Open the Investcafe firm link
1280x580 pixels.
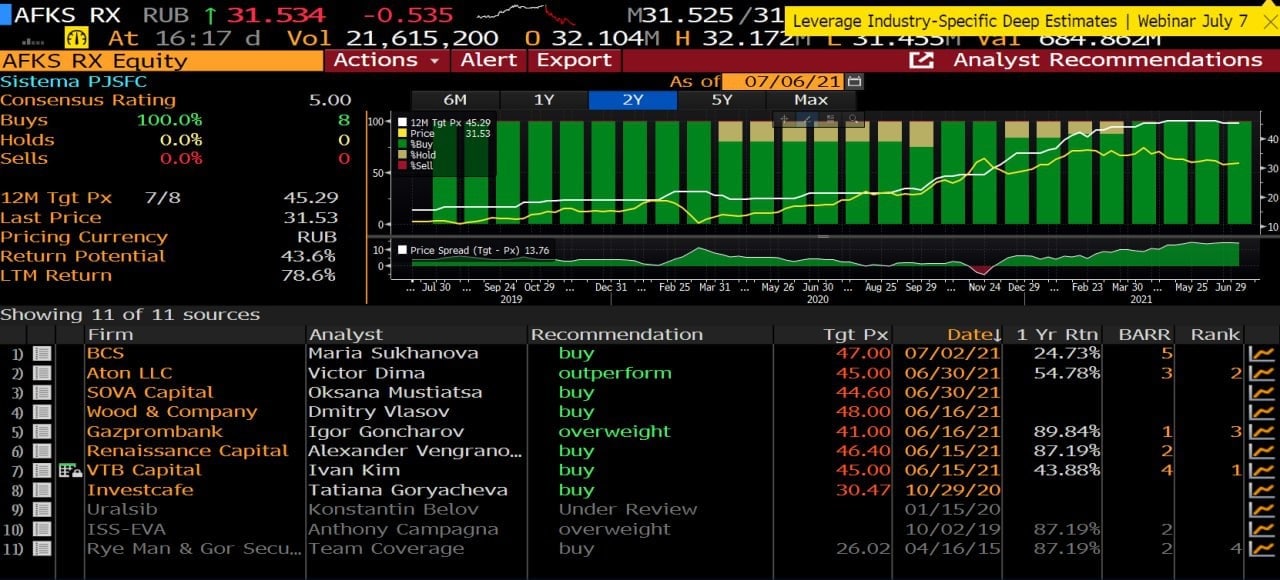click(140, 490)
